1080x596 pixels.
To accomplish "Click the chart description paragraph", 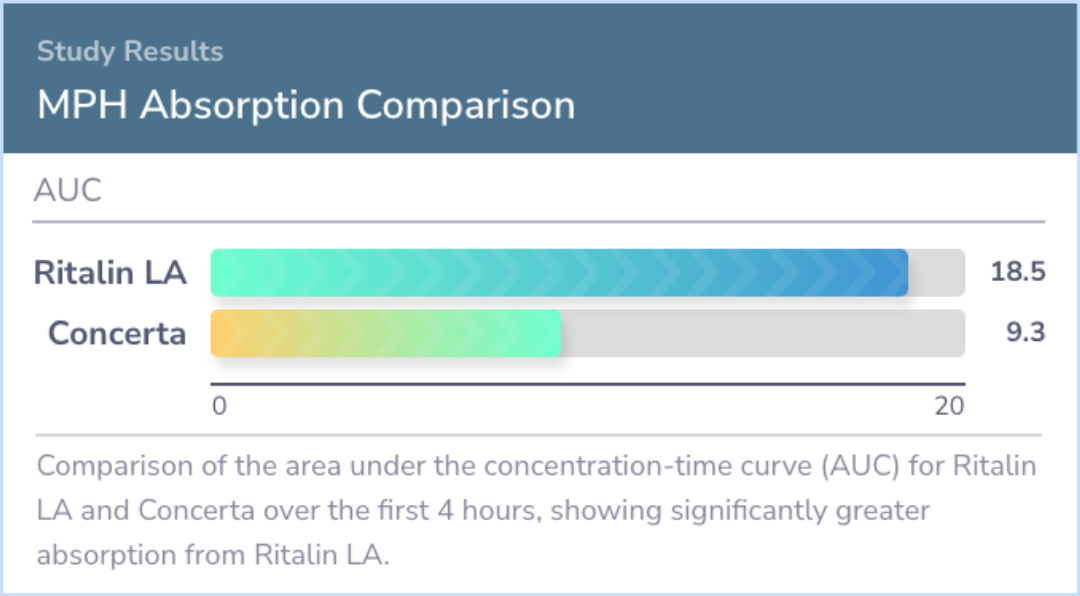I will click(x=537, y=511).
